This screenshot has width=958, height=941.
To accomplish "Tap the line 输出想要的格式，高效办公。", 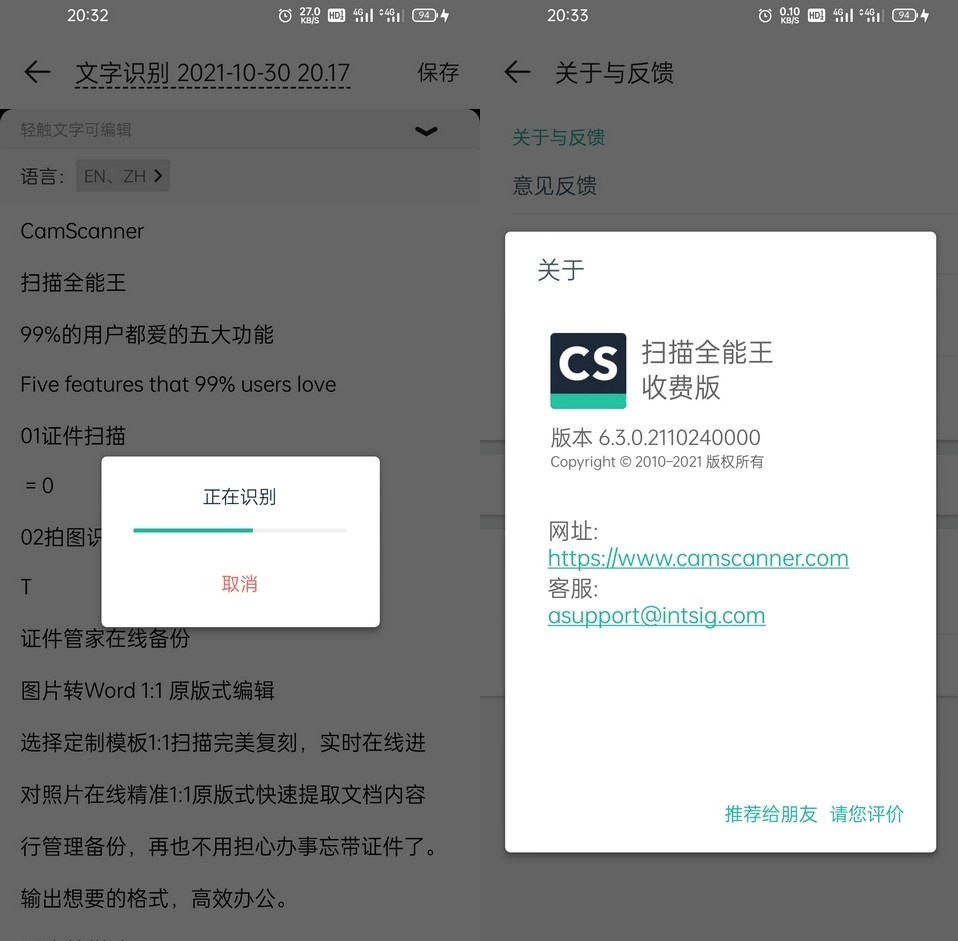I will coord(154,898).
